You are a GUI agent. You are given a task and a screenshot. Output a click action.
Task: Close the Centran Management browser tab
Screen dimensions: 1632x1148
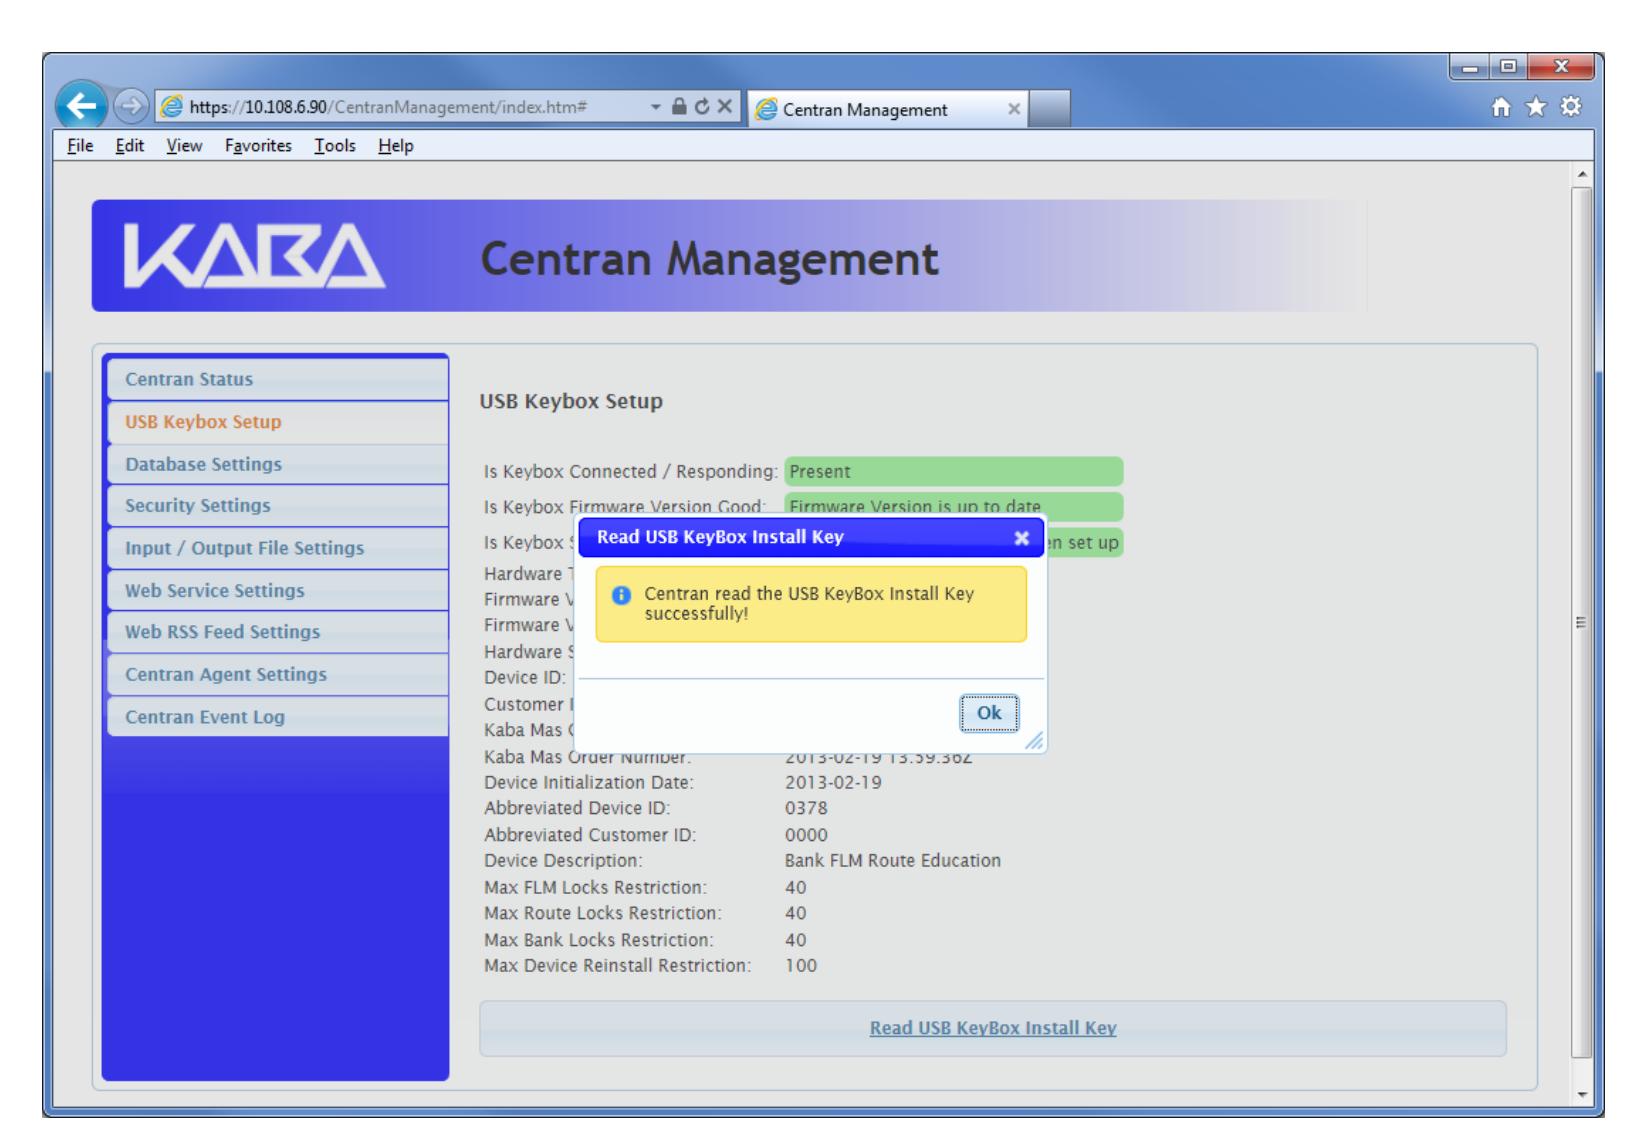point(1014,109)
